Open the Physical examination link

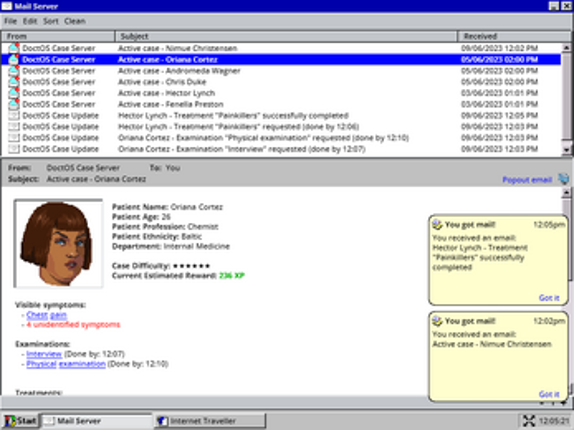pyautogui.click(x=66, y=364)
